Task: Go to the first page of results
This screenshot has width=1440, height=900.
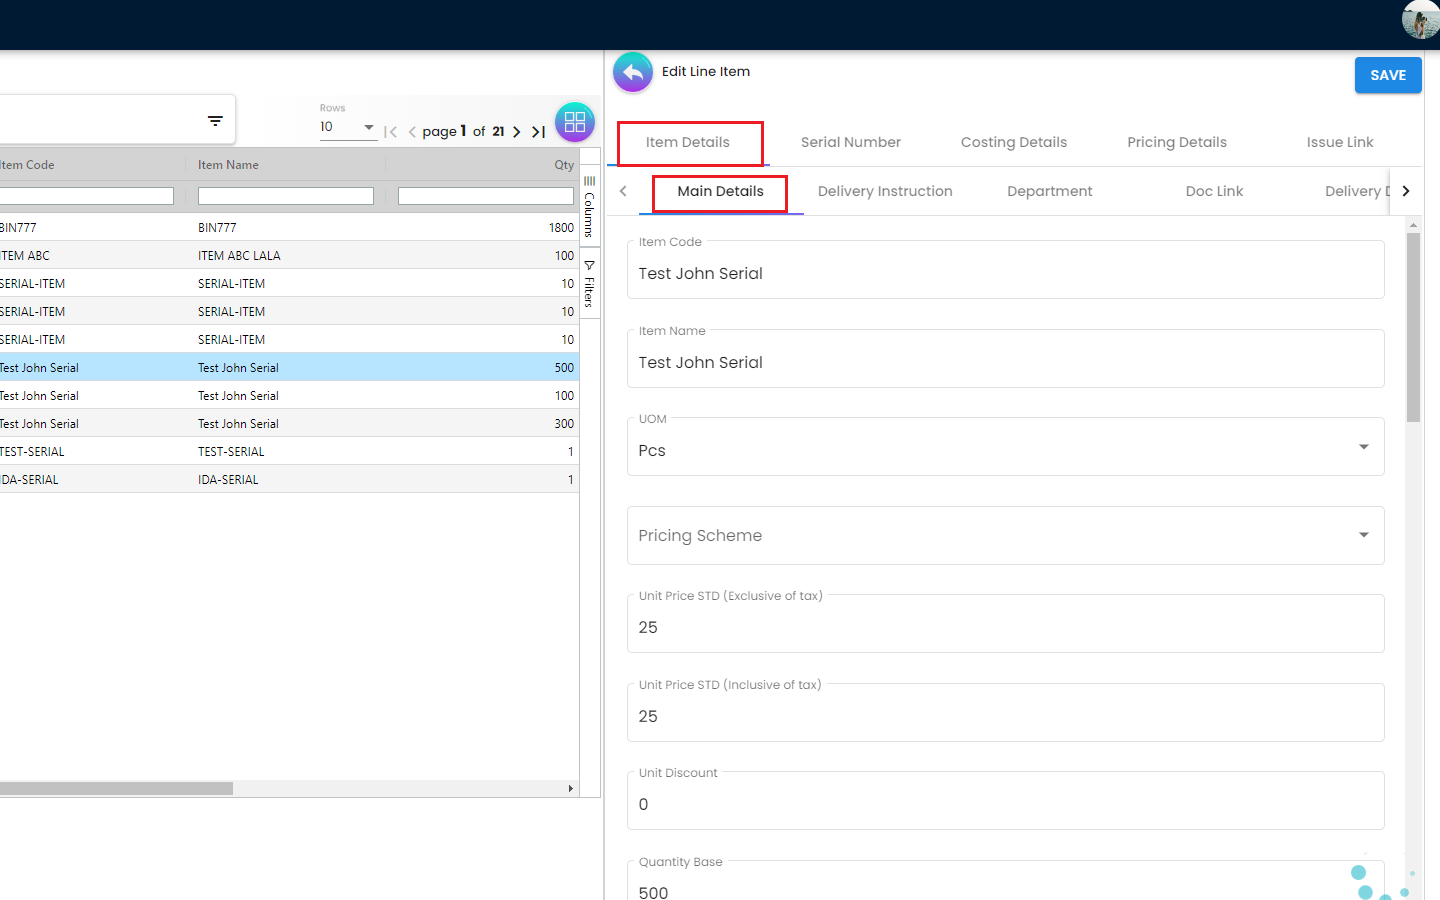Action: (391, 132)
